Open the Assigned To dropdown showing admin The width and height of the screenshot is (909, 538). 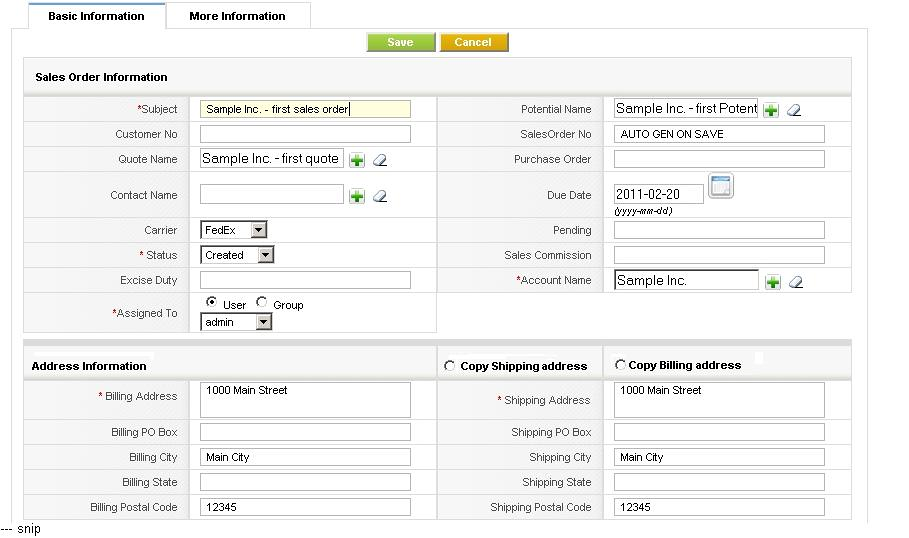[236, 322]
